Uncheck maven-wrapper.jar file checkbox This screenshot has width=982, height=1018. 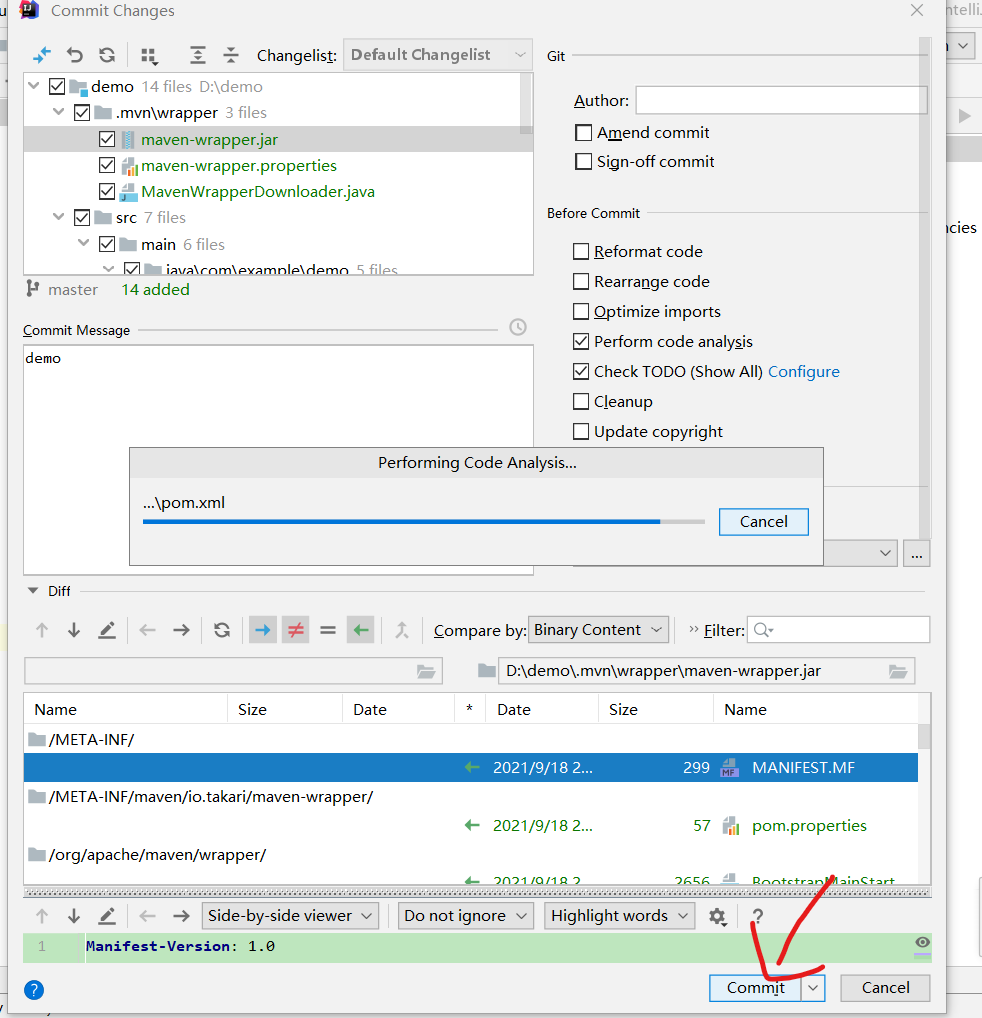[x=107, y=140]
